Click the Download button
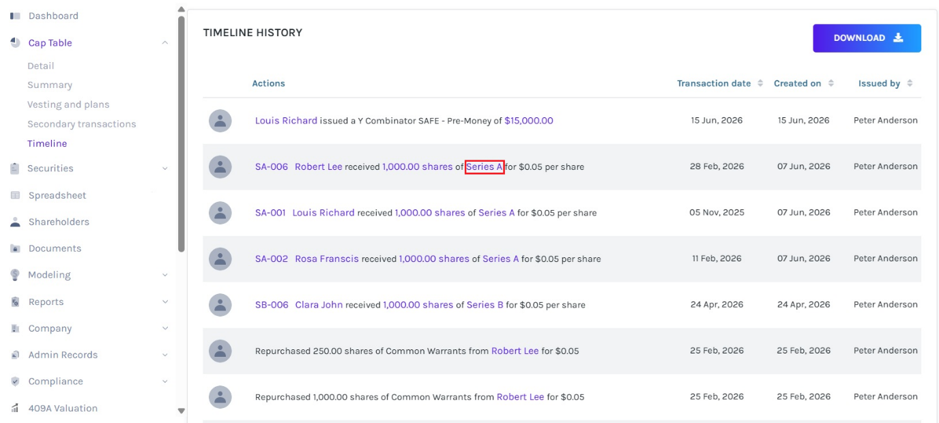Image resolution: width=939 pixels, height=423 pixels. click(867, 38)
